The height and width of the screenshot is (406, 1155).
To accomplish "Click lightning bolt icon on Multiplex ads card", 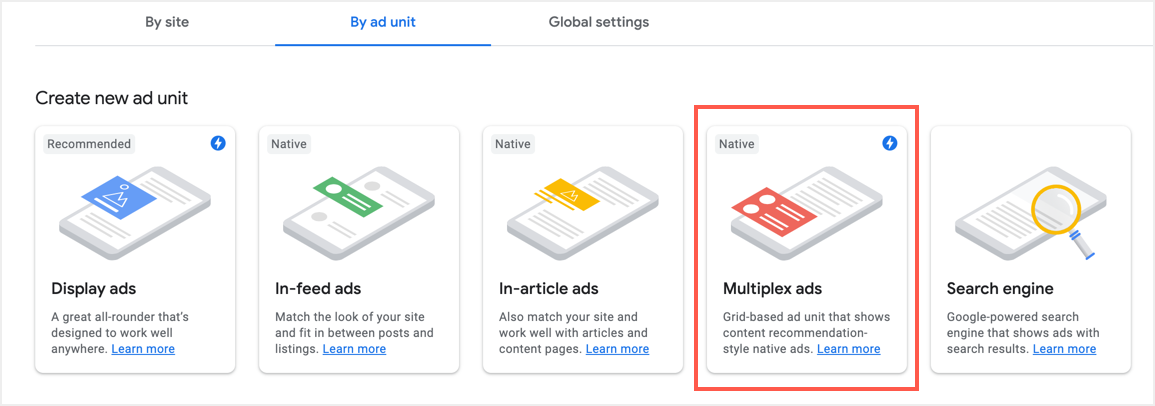I will click(x=890, y=144).
